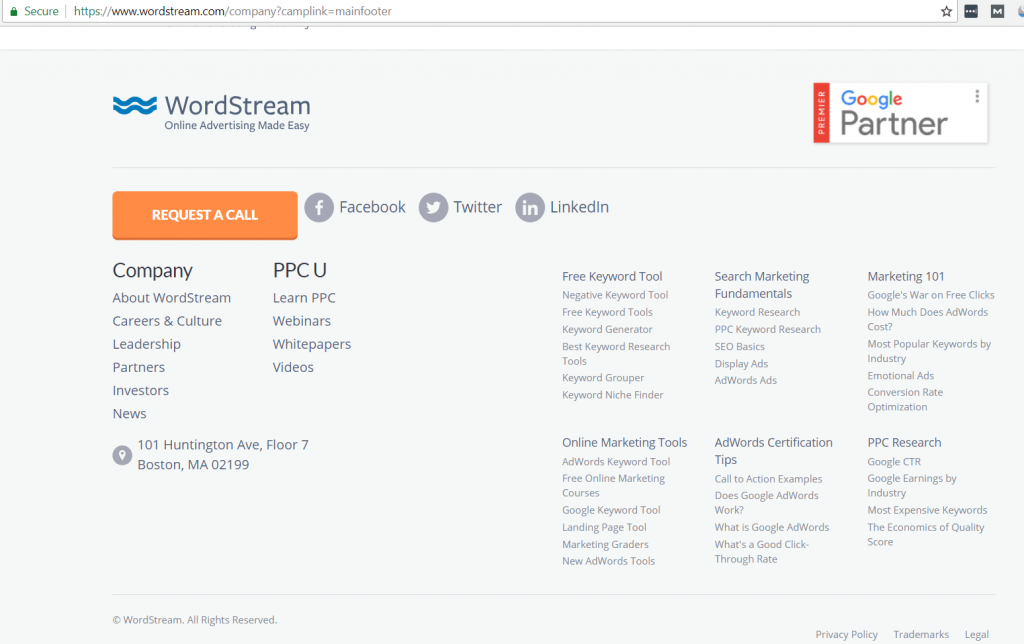This screenshot has width=1024, height=644.
Task: Open the Landing Page Tool link
Action: coord(604,527)
